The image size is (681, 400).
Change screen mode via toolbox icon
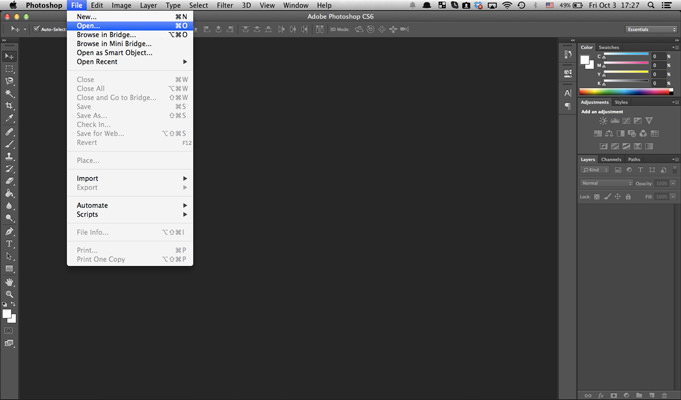8,343
